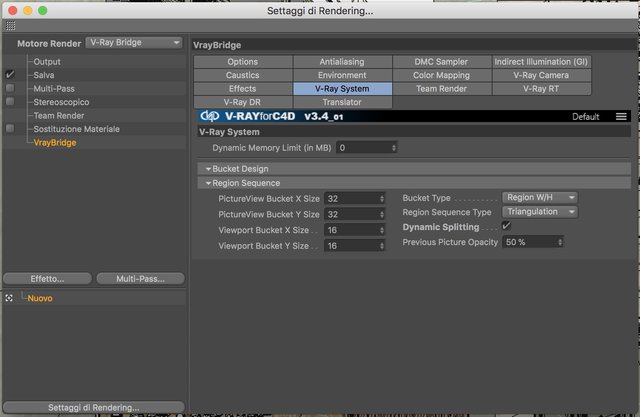Select the V-Ray System tab
The width and height of the screenshot is (640, 417).
tap(342, 89)
